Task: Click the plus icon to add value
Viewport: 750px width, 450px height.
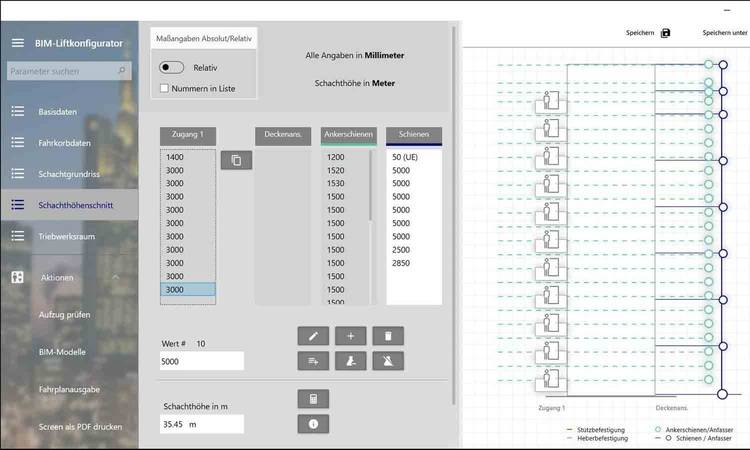Action: click(350, 336)
